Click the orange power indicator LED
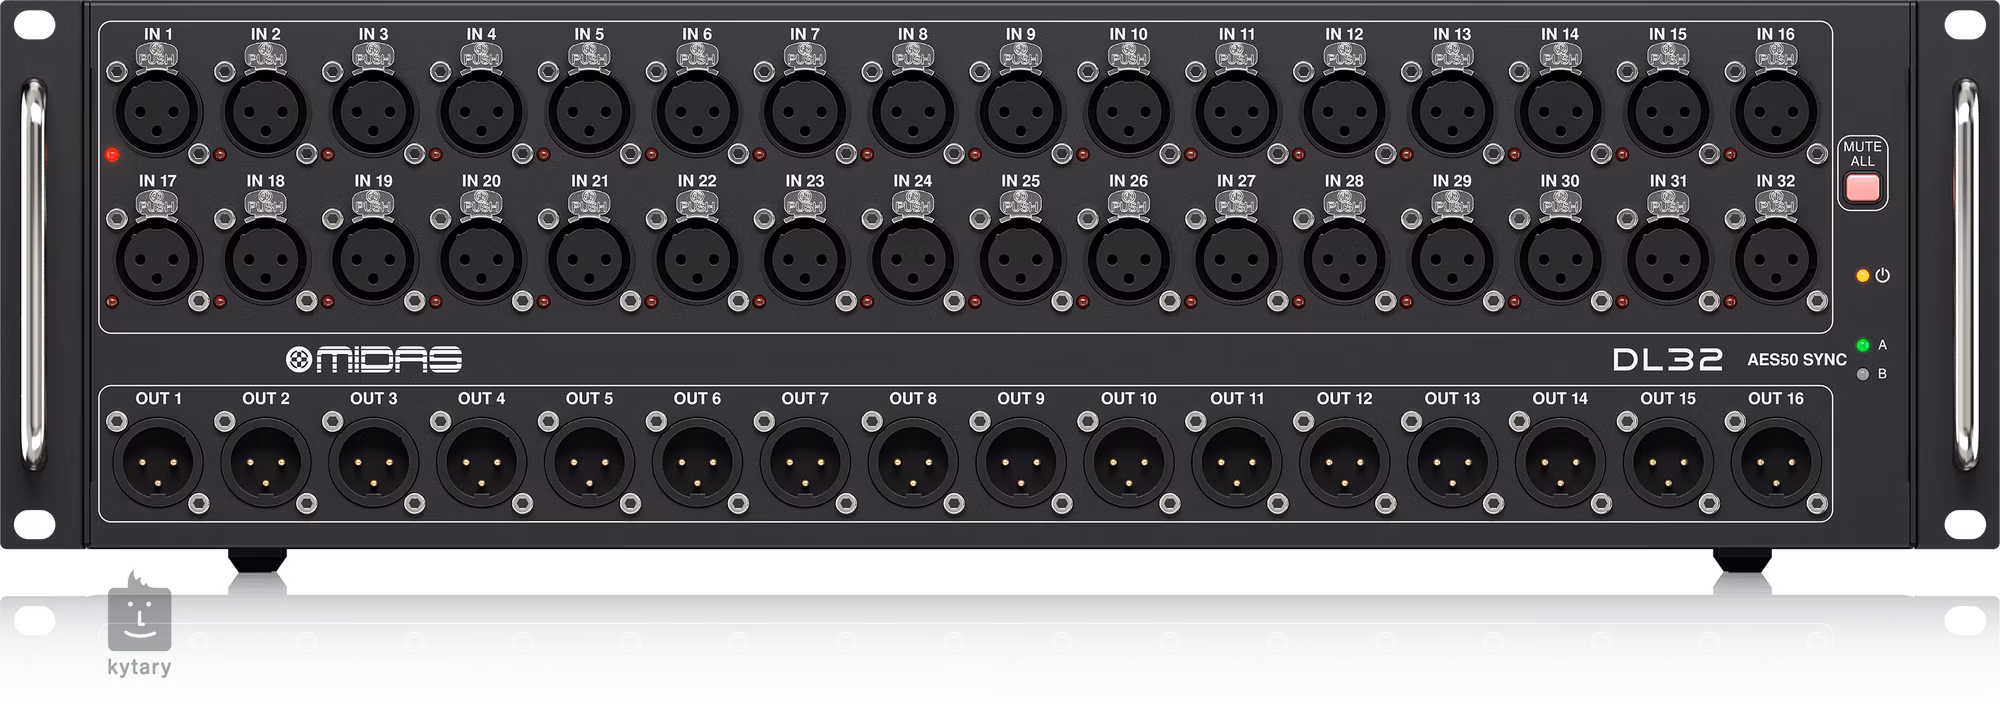Screen dimensions: 2000x720 point(1862,275)
